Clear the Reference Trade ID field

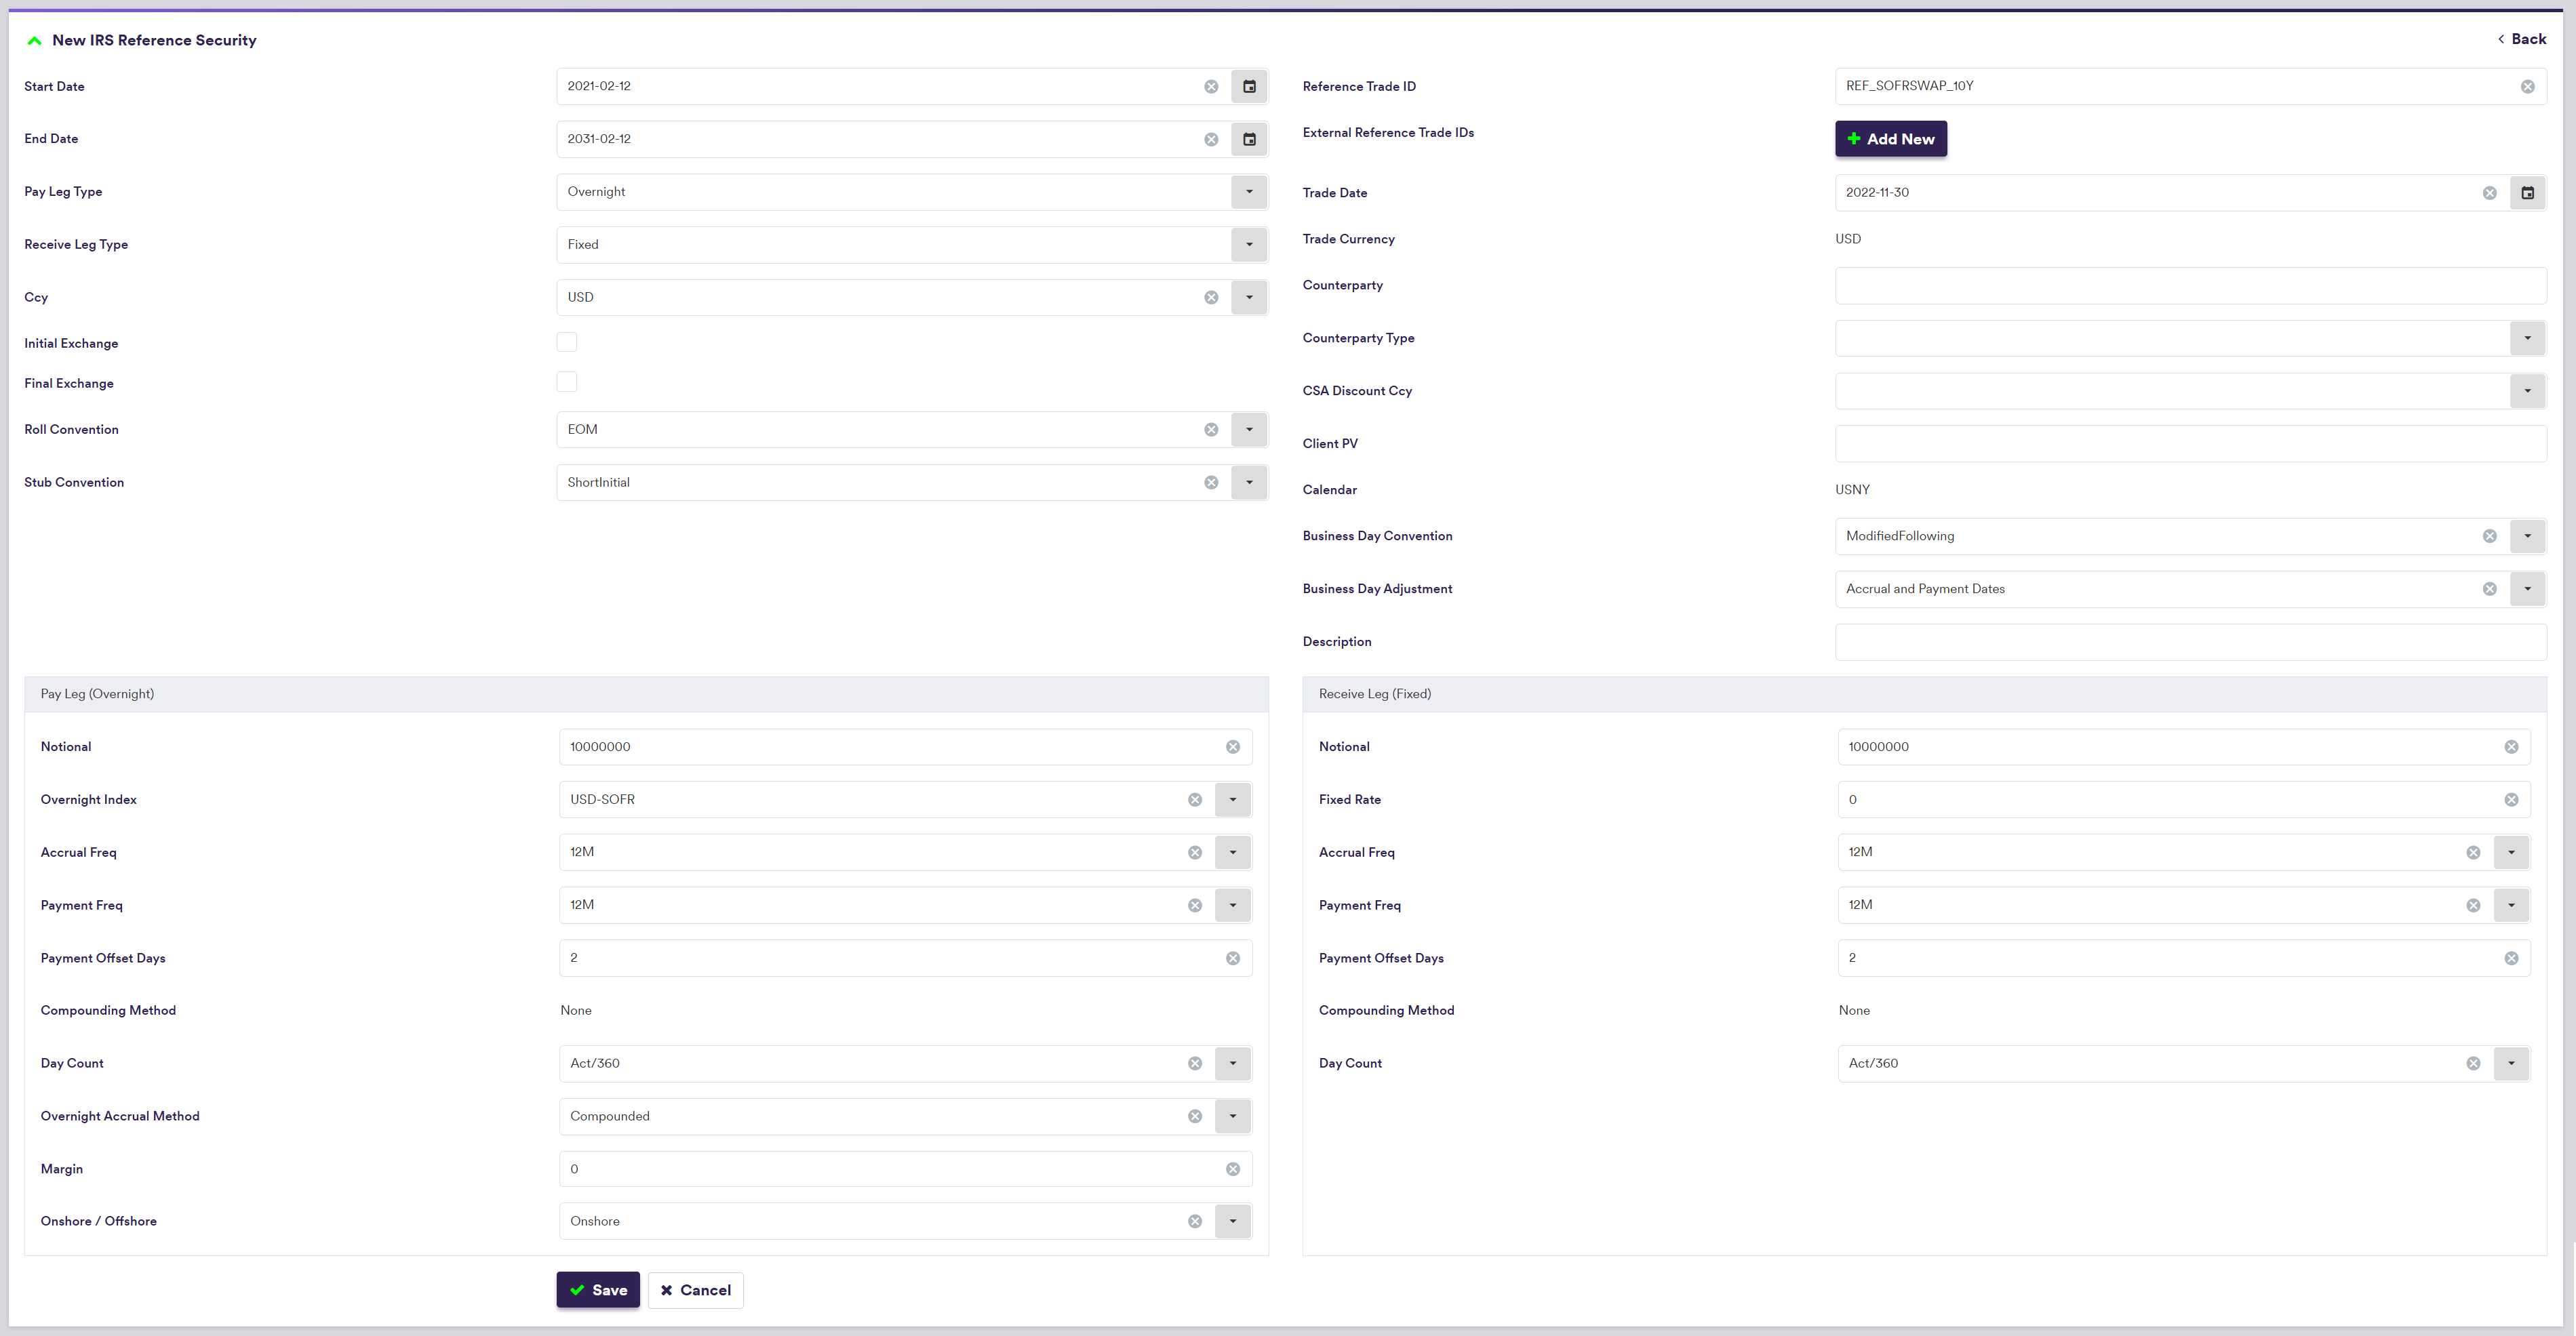coord(2527,86)
